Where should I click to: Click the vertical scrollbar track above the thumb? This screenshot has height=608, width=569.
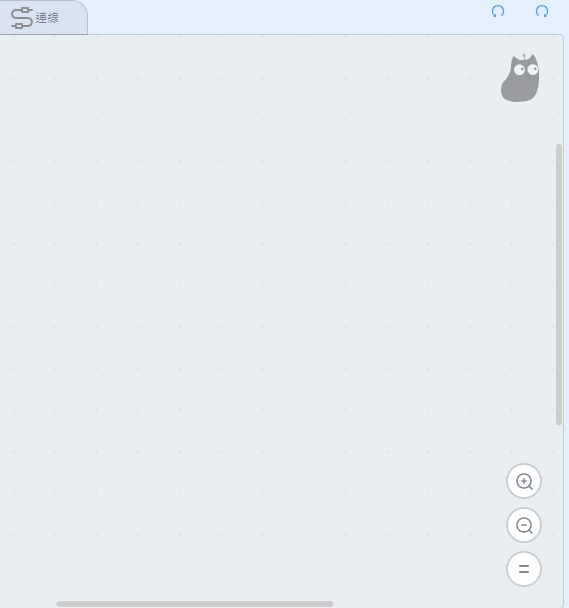[x=559, y=89]
